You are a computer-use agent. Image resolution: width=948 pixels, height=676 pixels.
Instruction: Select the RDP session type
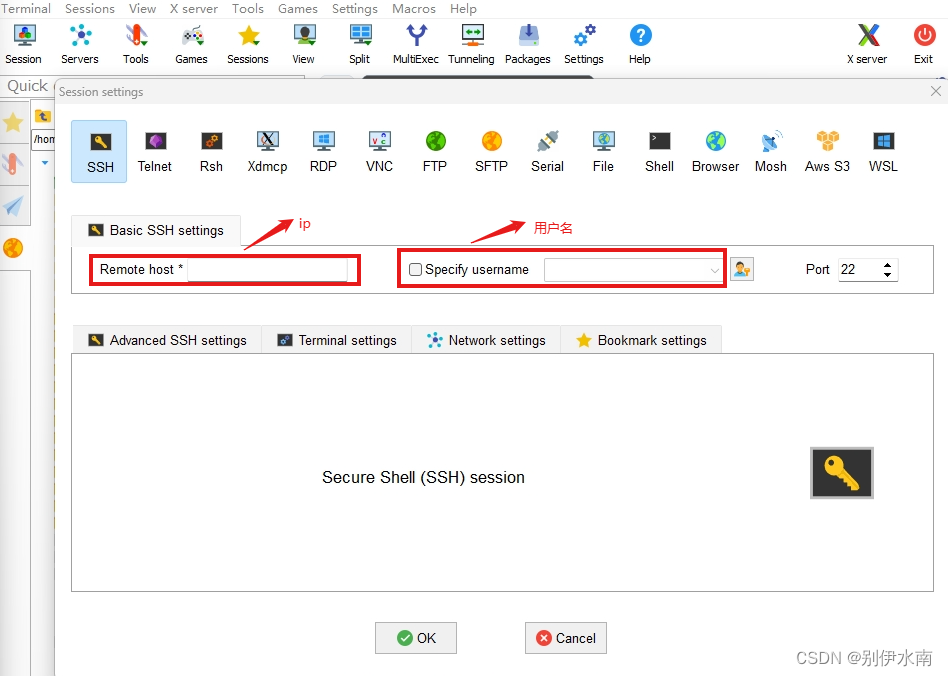pyautogui.click(x=323, y=151)
